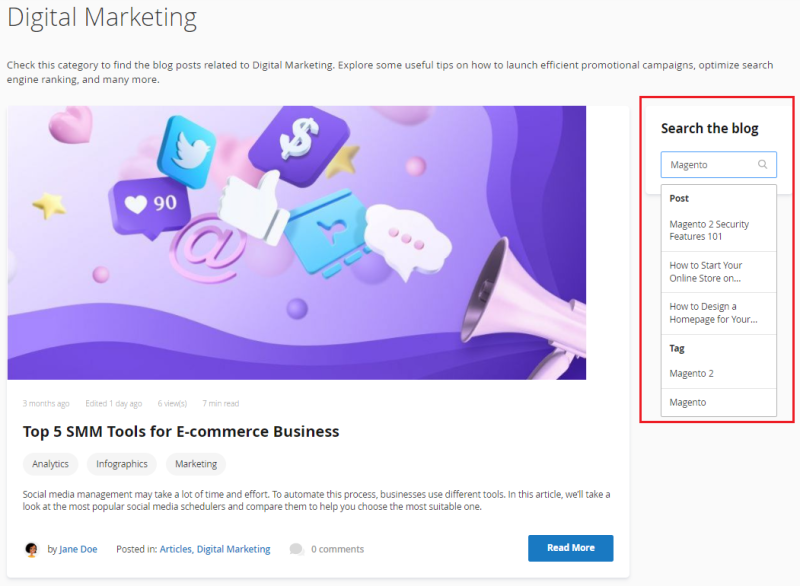Click the Search the blog heading
Image resolution: width=800 pixels, height=586 pixels.
(710, 128)
